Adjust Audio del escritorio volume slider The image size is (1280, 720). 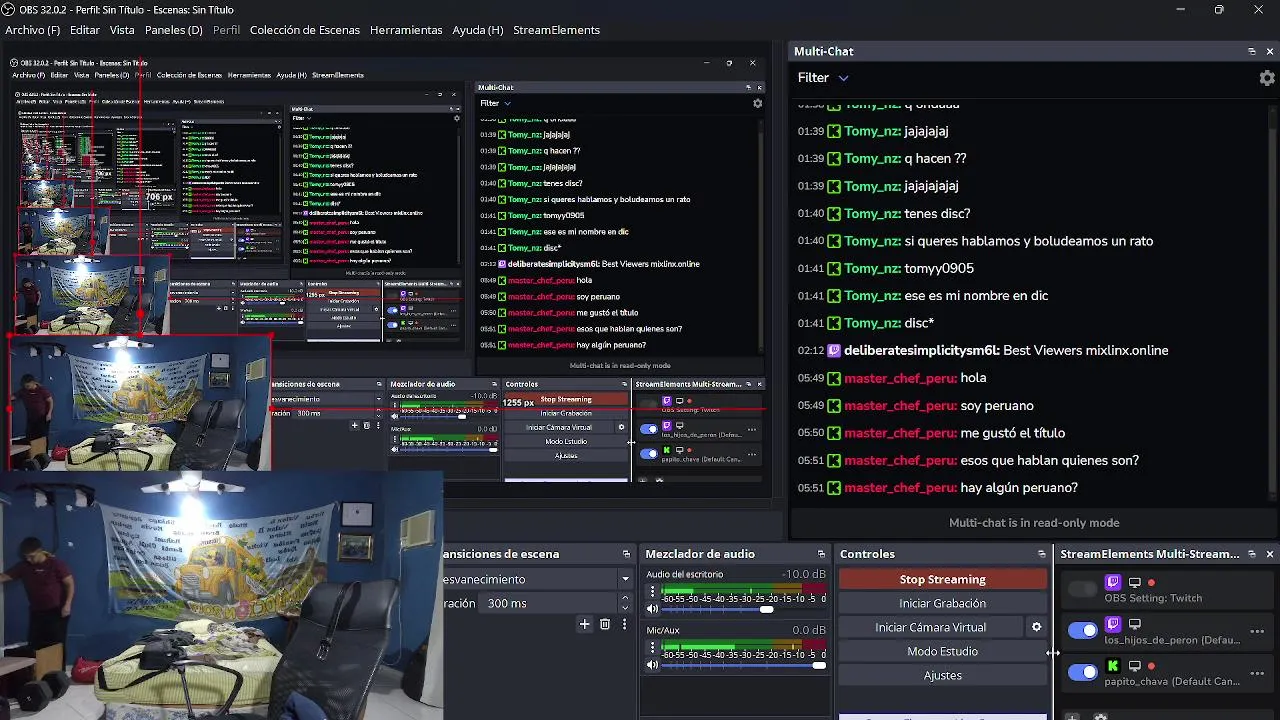pos(767,609)
